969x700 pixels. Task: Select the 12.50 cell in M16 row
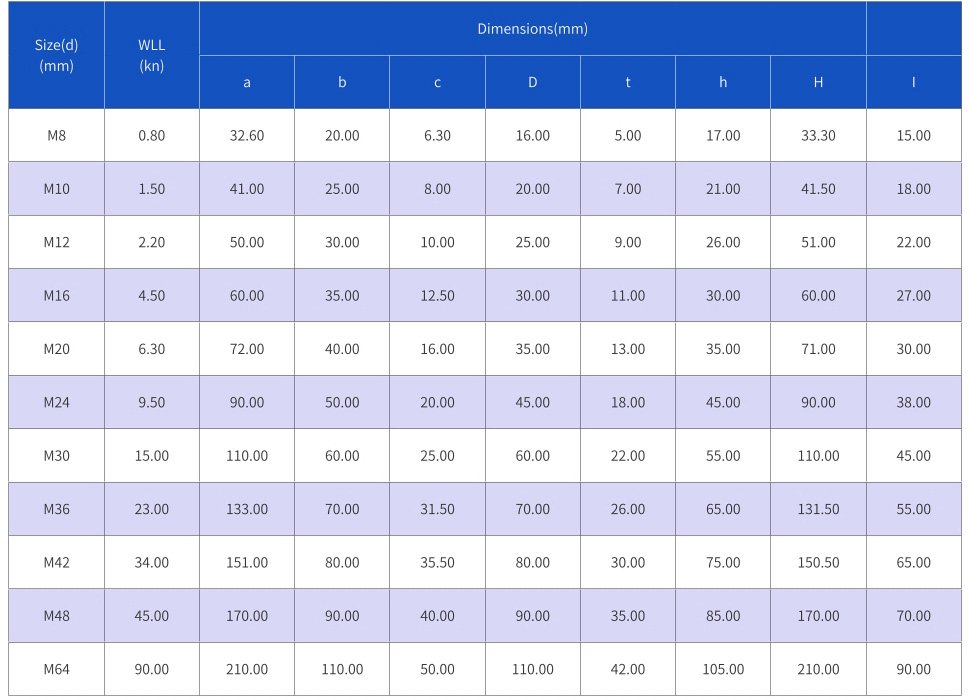pyautogui.click(x=437, y=296)
